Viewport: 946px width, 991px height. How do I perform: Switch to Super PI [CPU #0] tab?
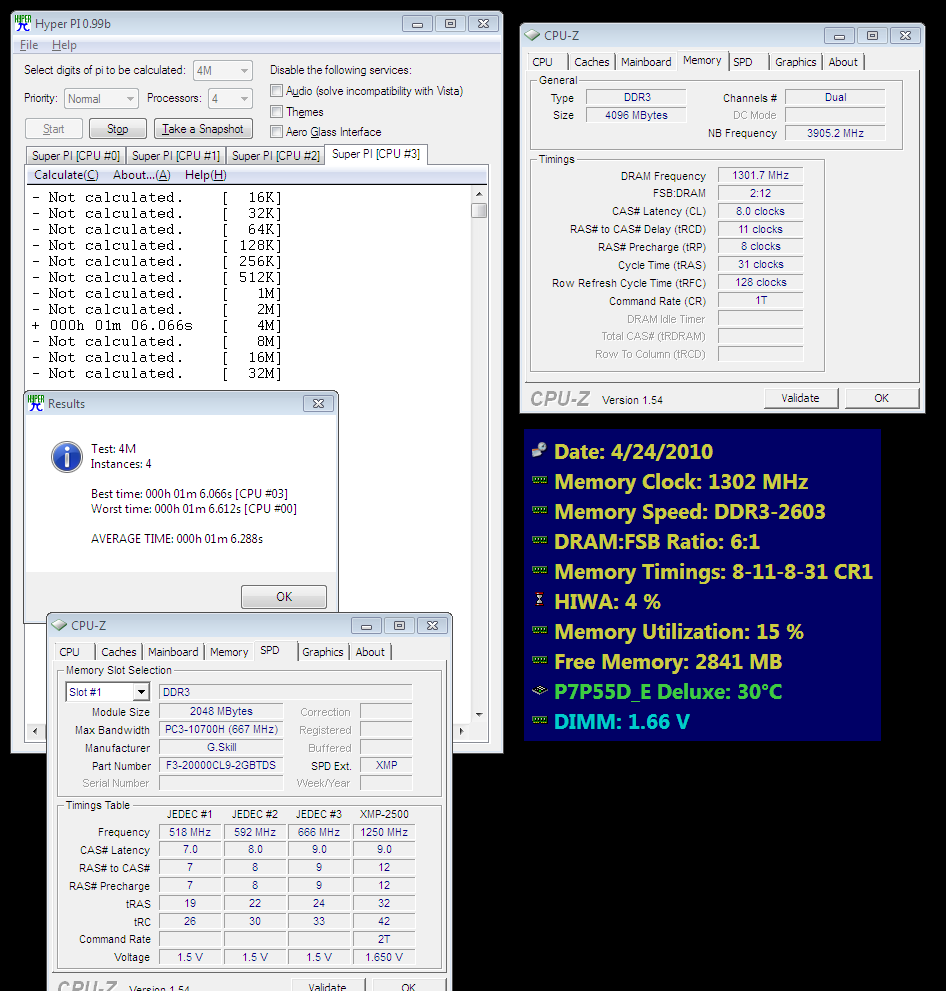pyautogui.click(x=76, y=155)
